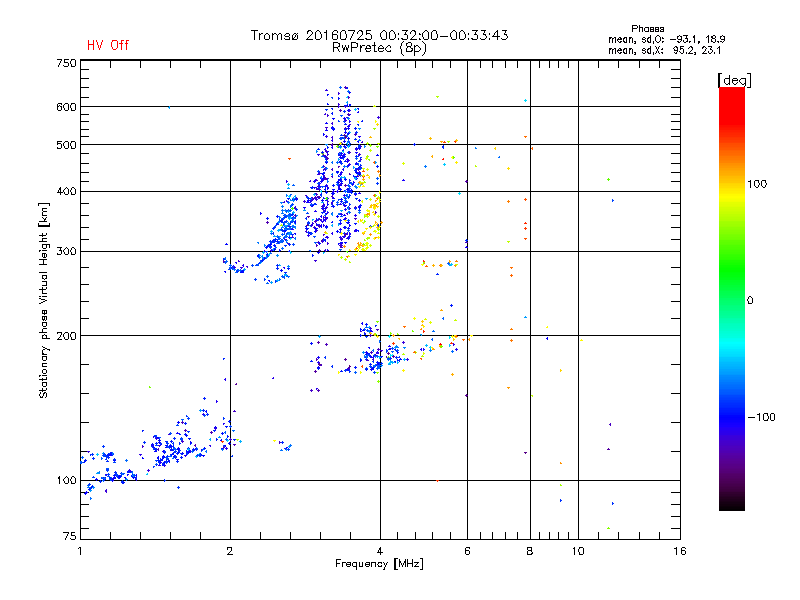Click the '[deg]' colorbar unit label
This screenshot has height=600, width=800.
[x=734, y=80]
